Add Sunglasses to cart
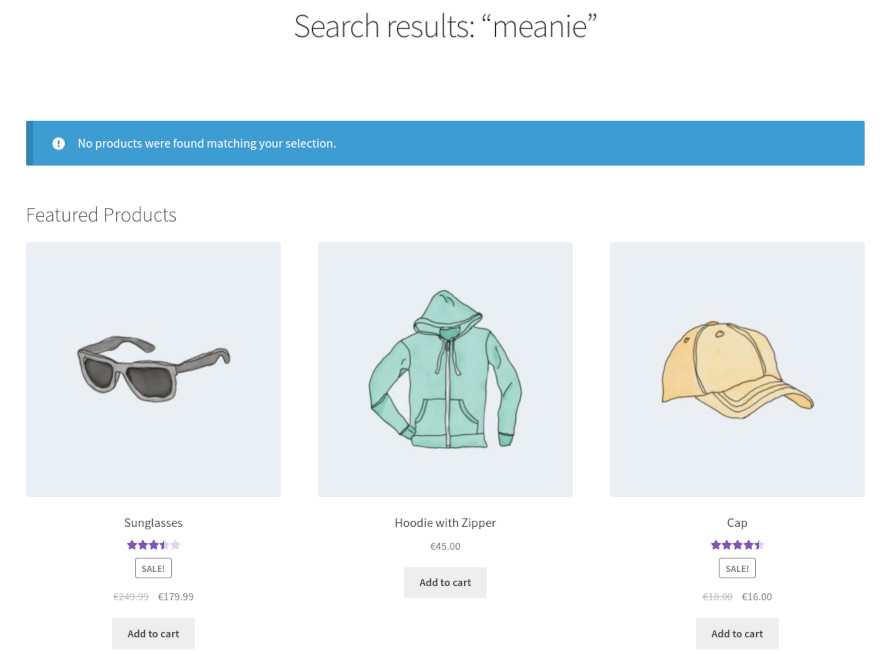890x654 pixels. (x=153, y=634)
